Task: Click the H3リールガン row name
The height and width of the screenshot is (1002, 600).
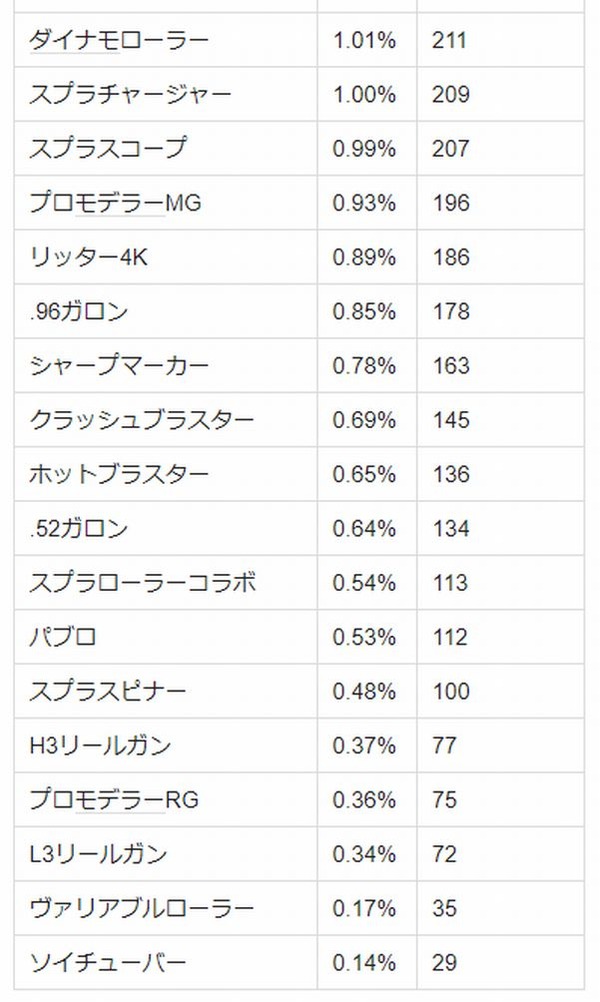Action: pyautogui.click(x=100, y=745)
